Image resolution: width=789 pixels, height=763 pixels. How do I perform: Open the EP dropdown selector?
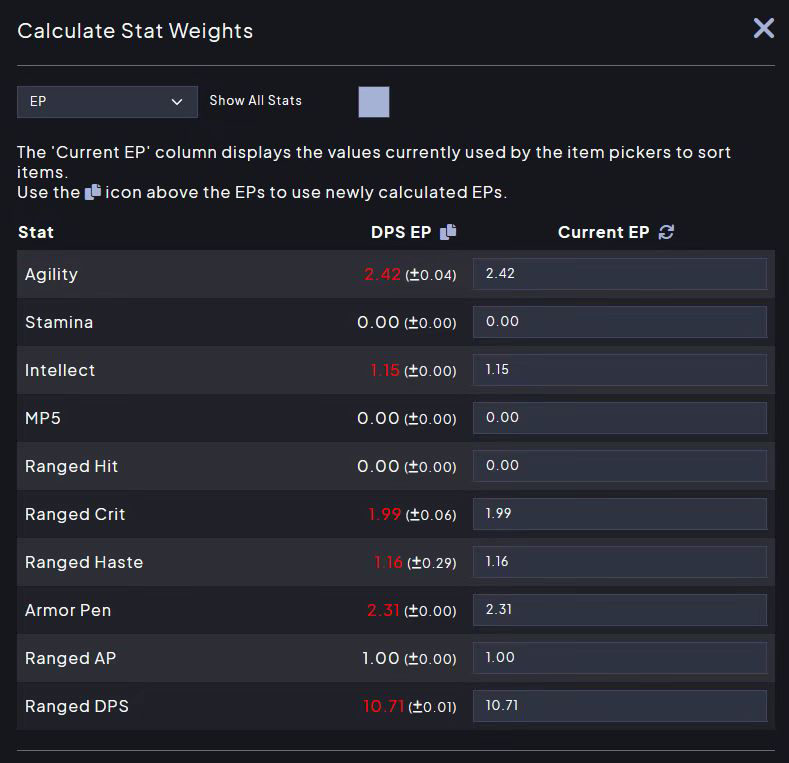pos(107,102)
